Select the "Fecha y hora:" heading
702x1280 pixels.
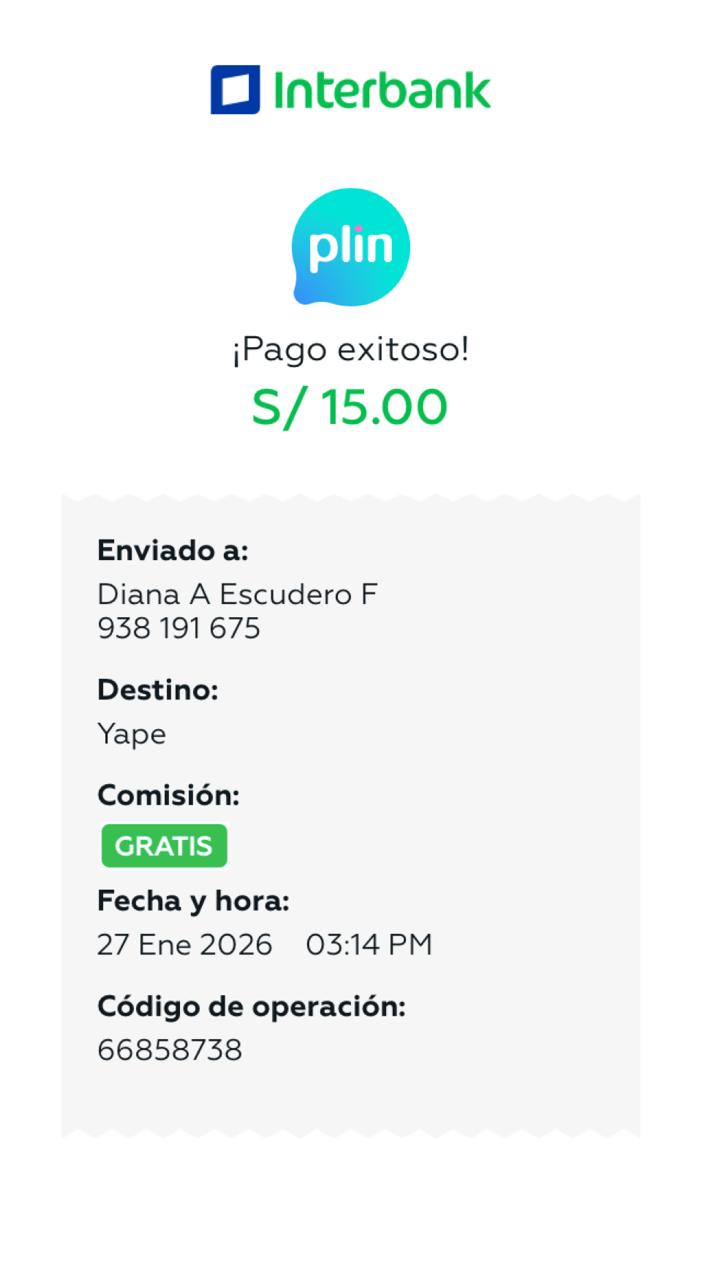tap(193, 901)
